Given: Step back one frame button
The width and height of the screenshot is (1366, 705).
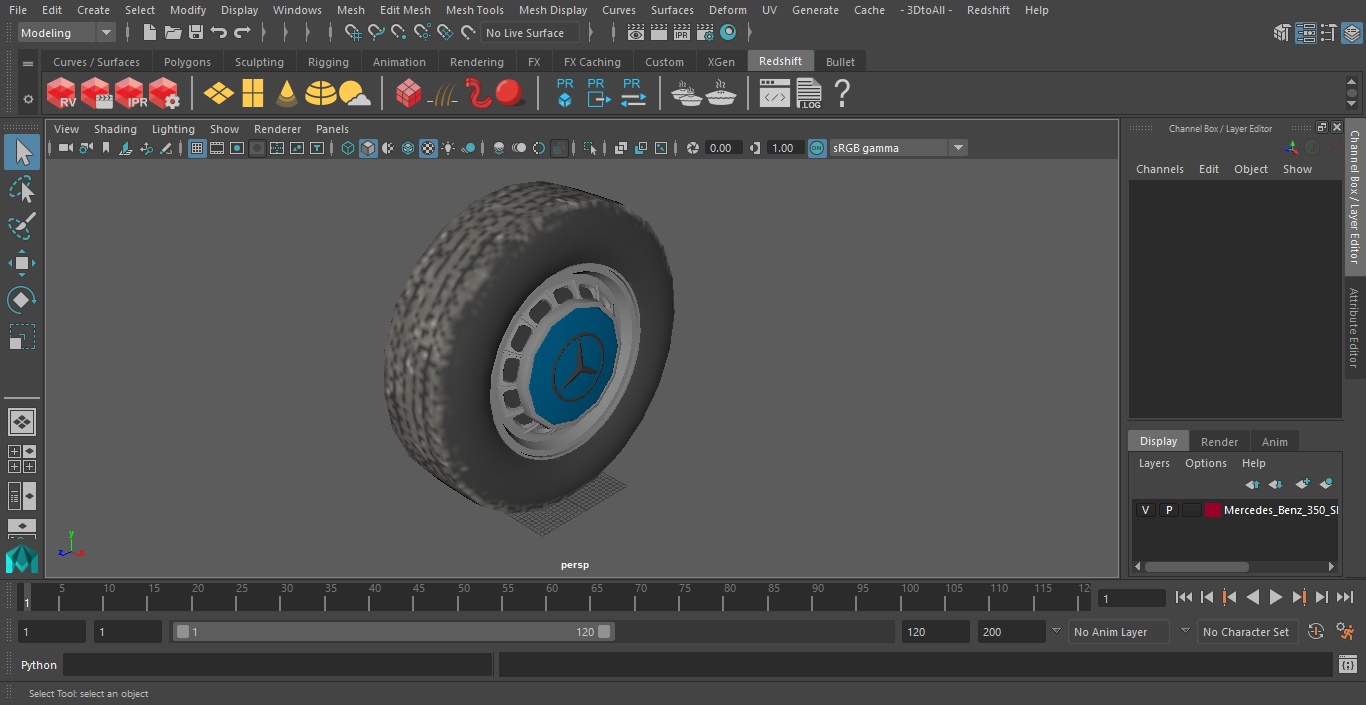Looking at the screenshot, I should [x=1206, y=597].
